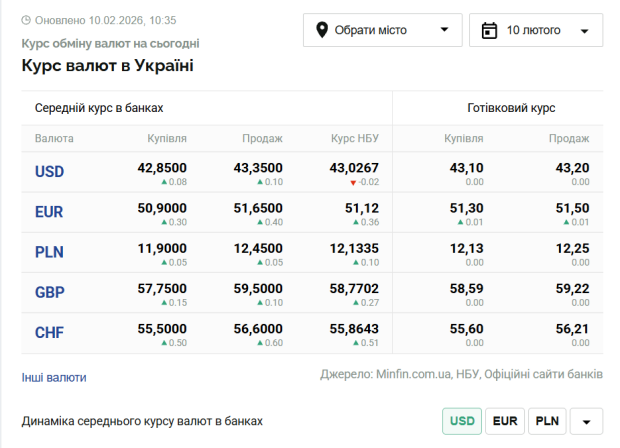Click the PLN currency row link
Screen dimensions: 620x448
(x=49, y=252)
